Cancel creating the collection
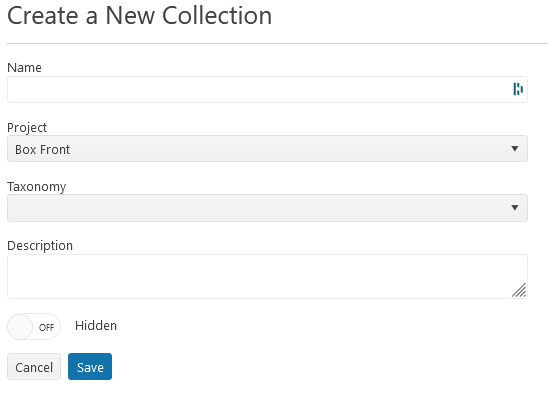Viewport: 548px width, 403px height. [x=34, y=367]
